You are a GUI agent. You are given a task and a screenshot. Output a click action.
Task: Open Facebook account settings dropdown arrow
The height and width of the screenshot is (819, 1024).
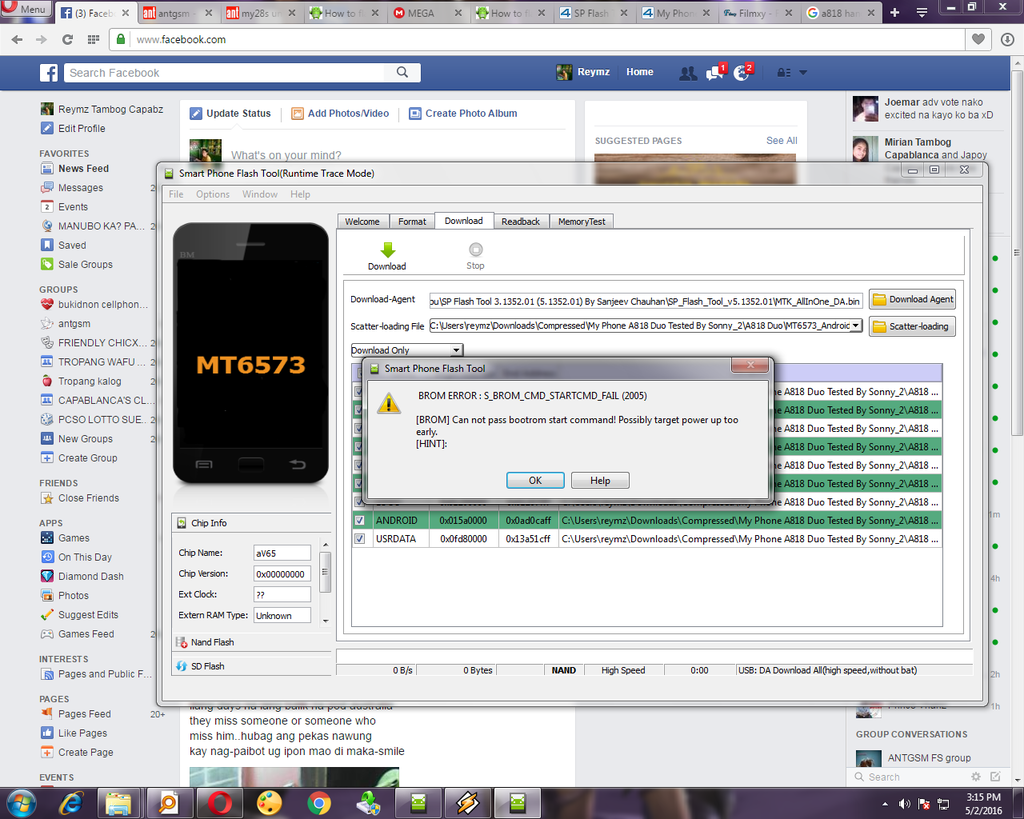[803, 73]
